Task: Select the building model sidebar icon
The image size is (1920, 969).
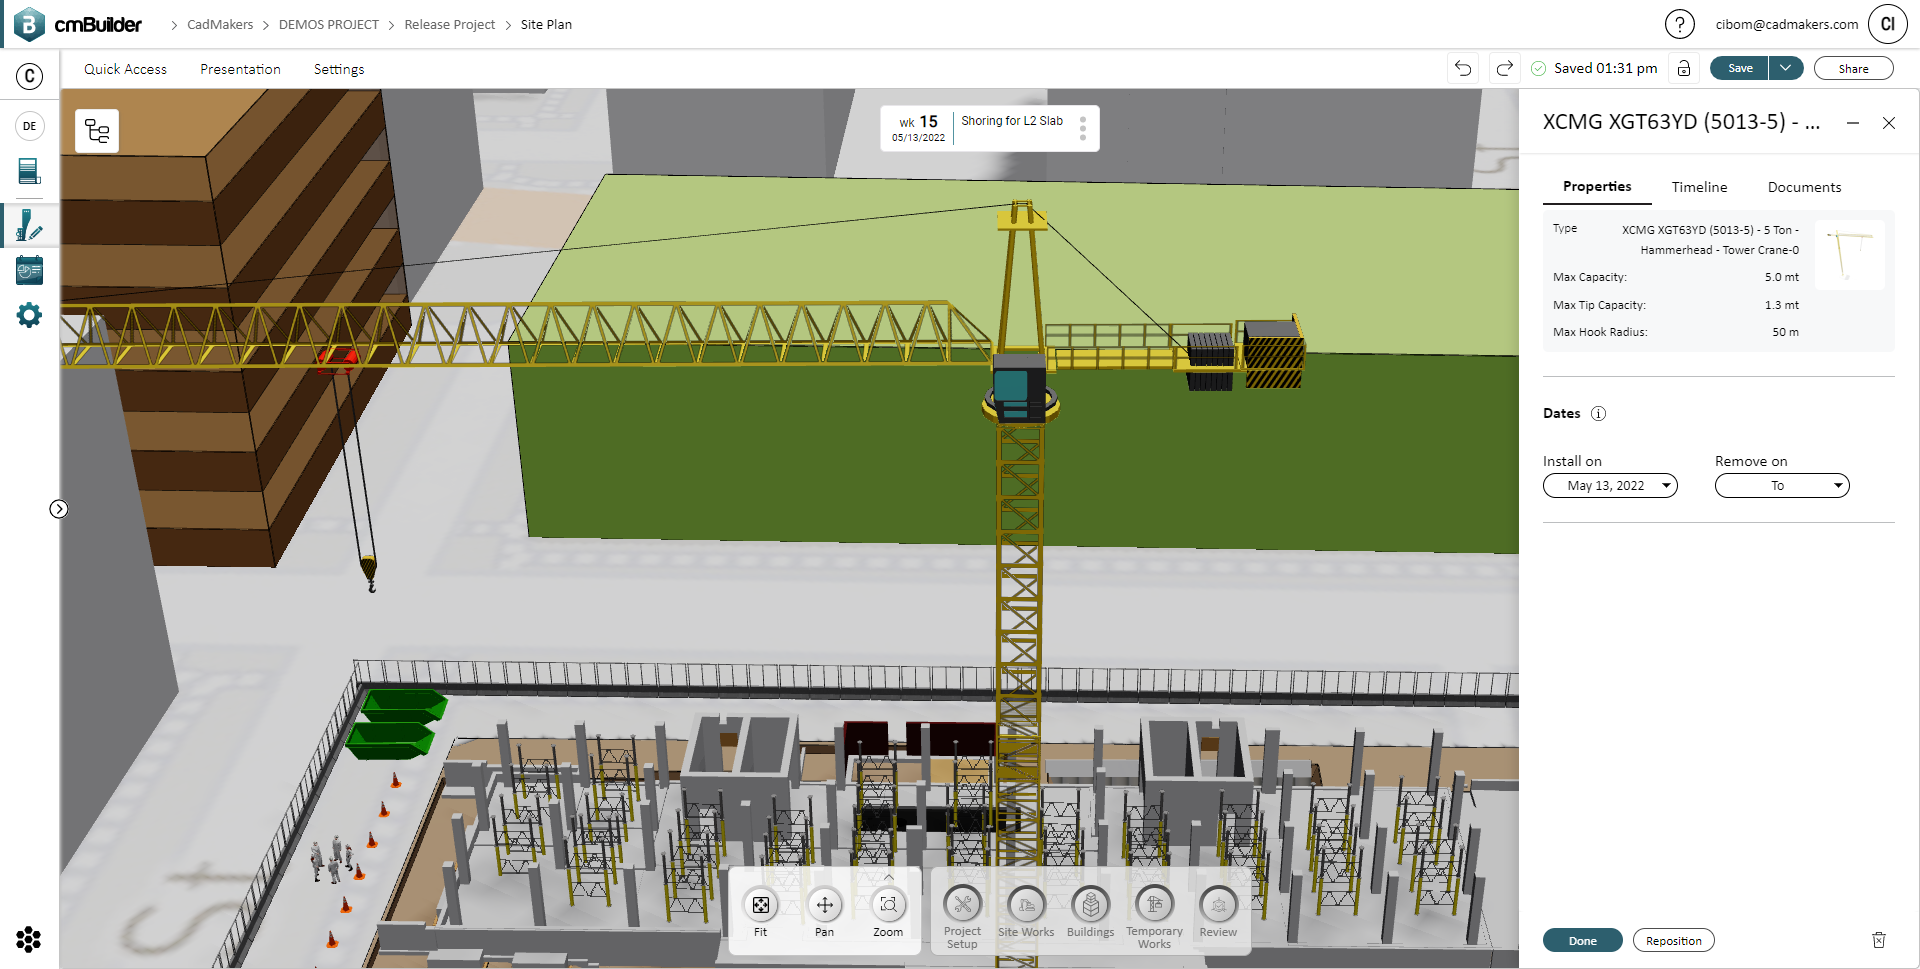Action: [x=30, y=171]
